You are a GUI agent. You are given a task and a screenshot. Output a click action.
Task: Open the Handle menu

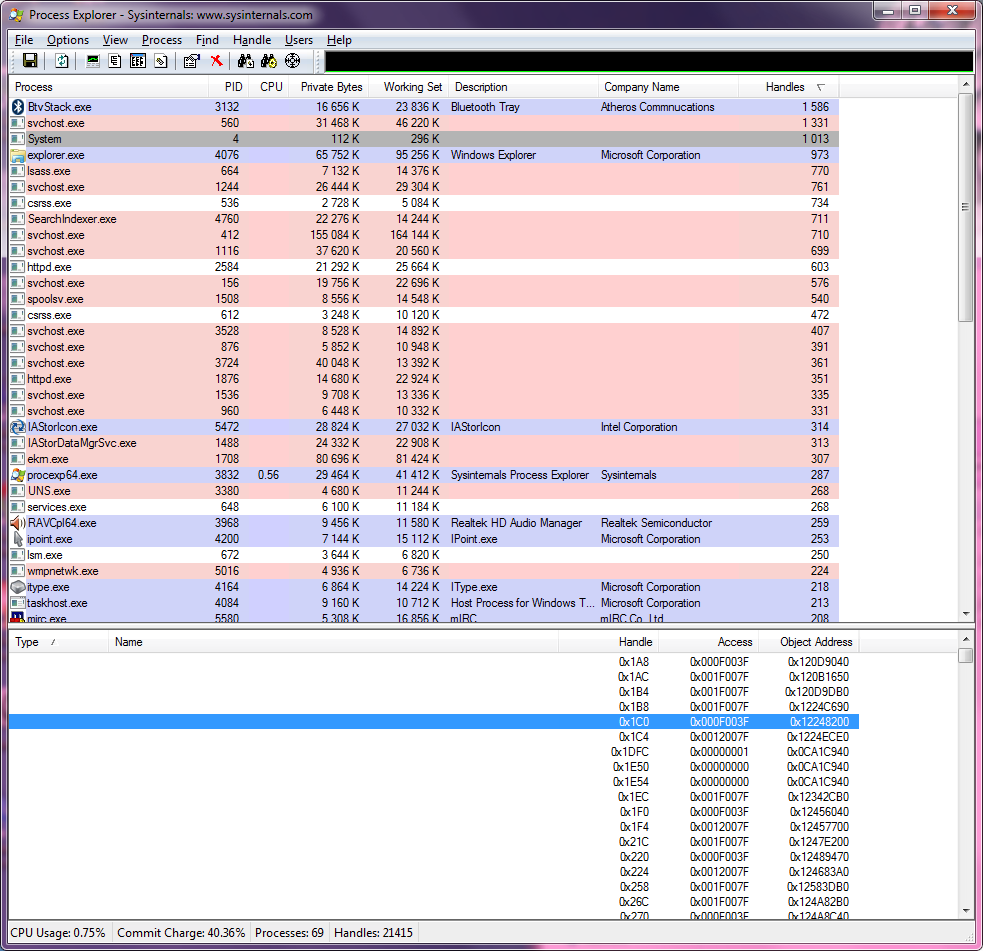click(252, 40)
